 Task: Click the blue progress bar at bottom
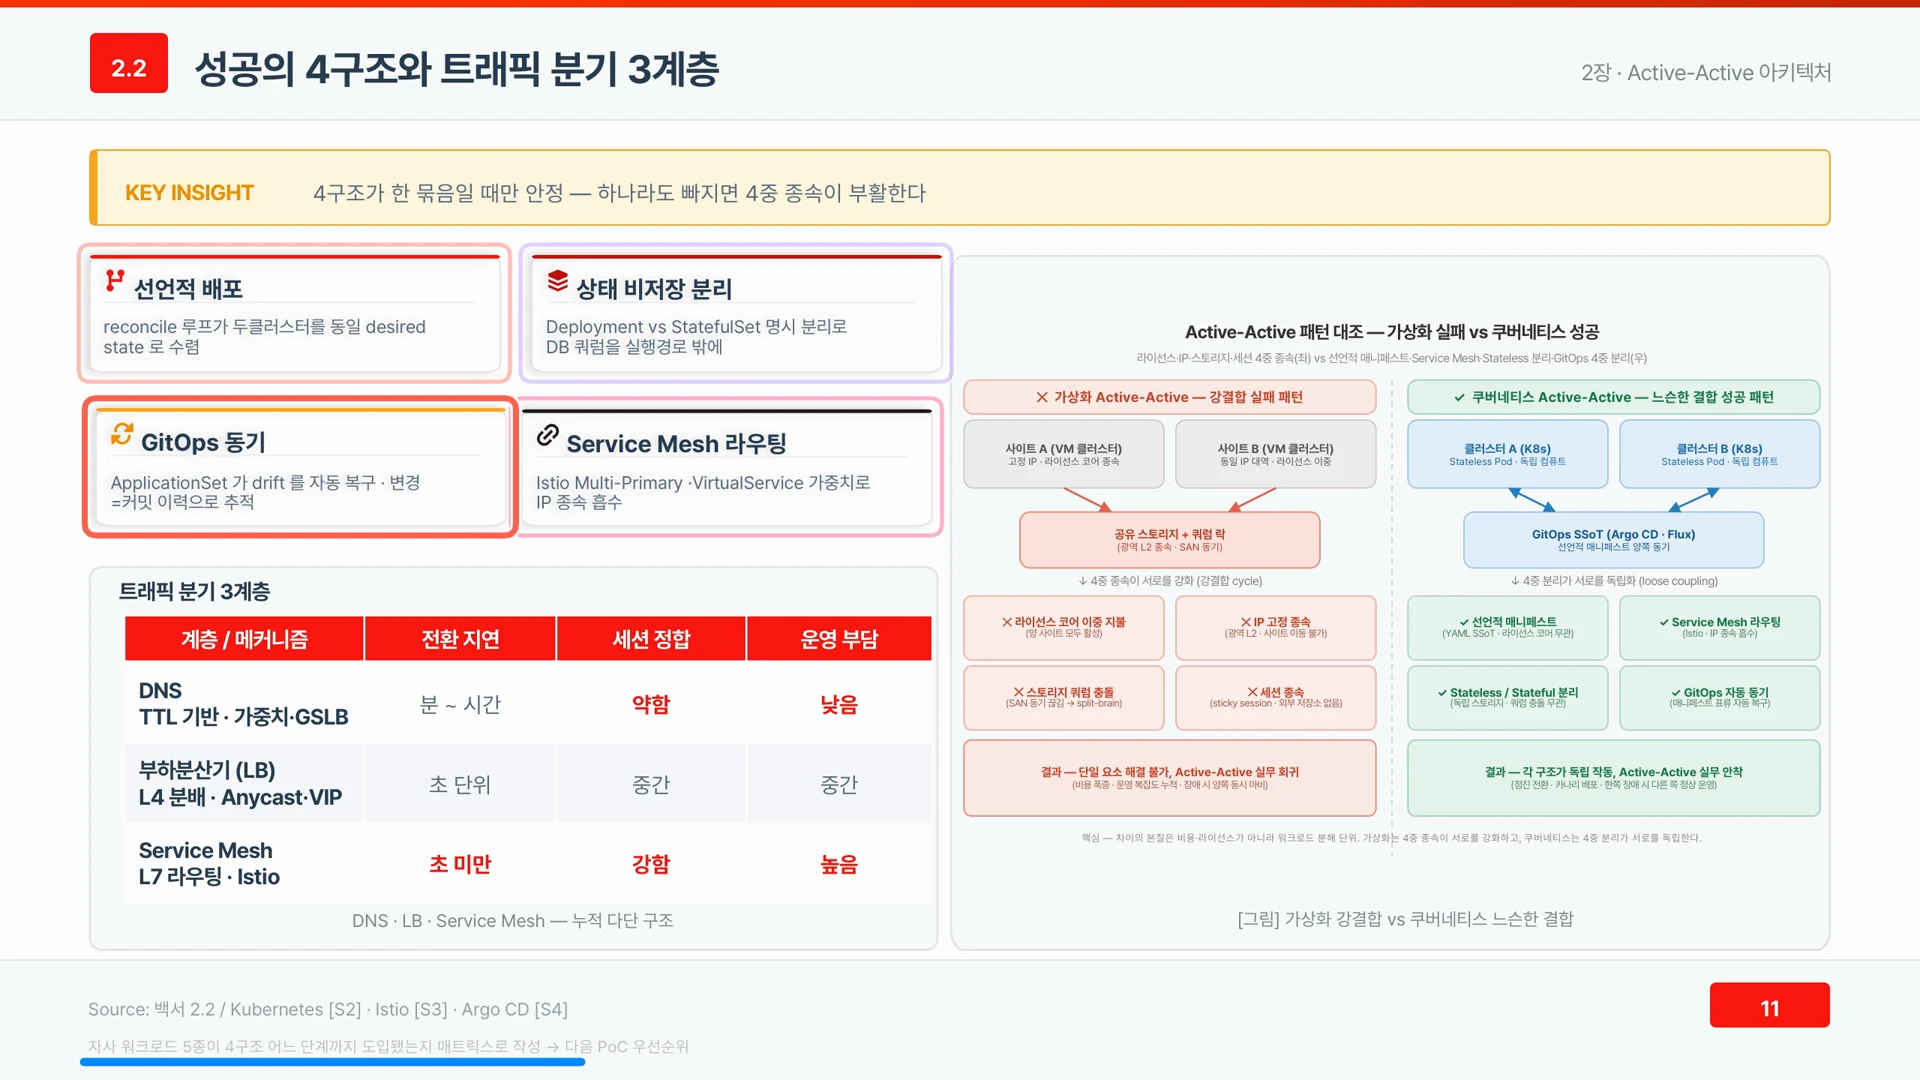pyautogui.click(x=332, y=1062)
